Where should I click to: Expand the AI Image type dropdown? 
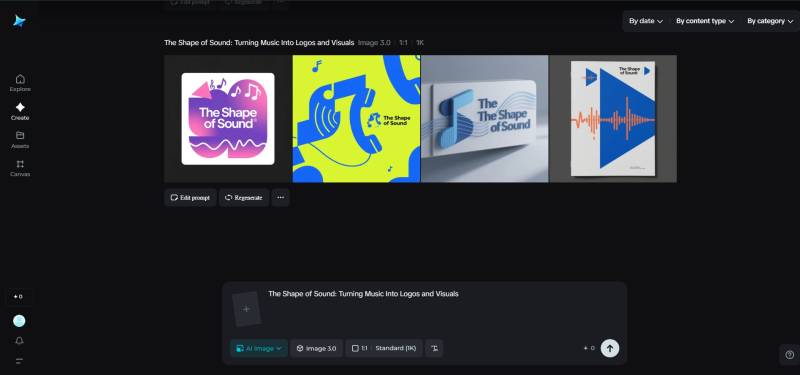(259, 348)
